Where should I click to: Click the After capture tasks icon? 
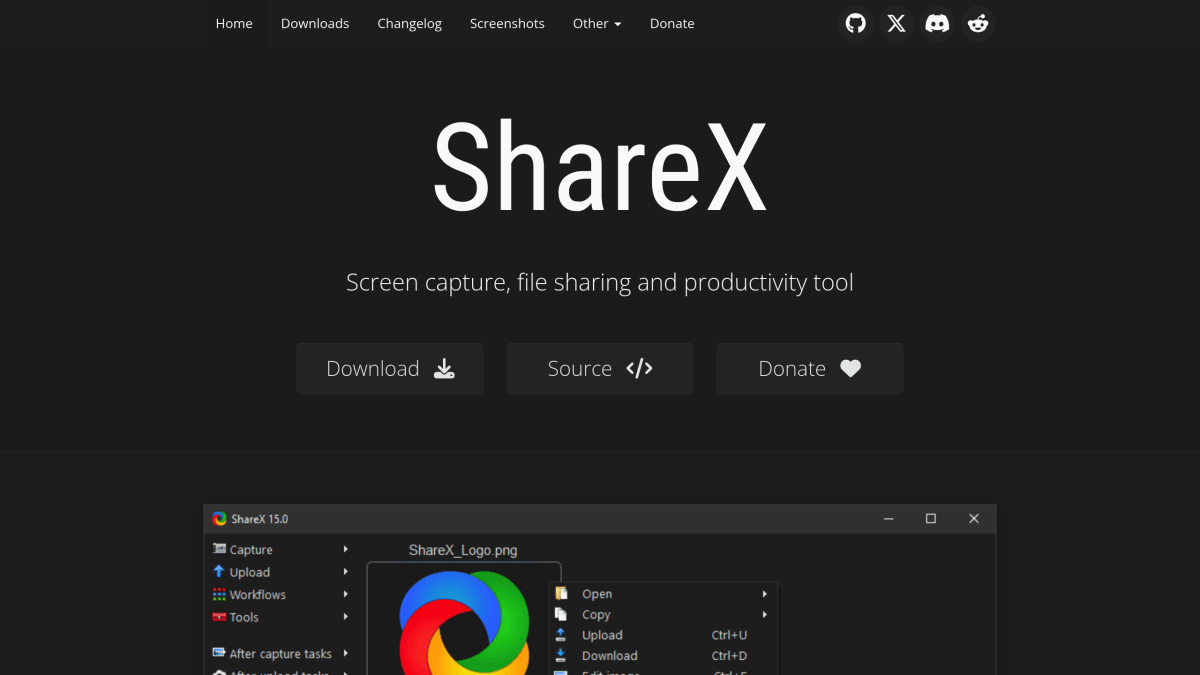218,653
